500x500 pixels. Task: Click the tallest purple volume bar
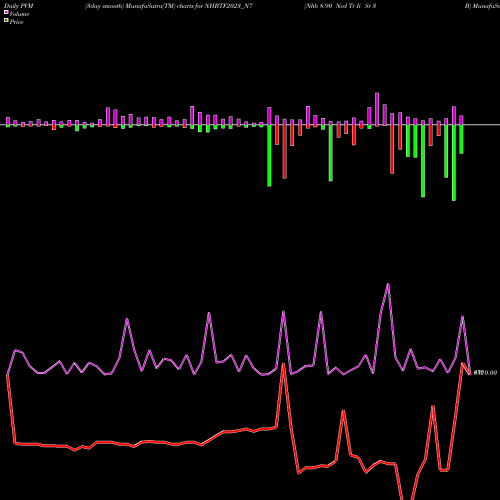pyautogui.click(x=377, y=109)
